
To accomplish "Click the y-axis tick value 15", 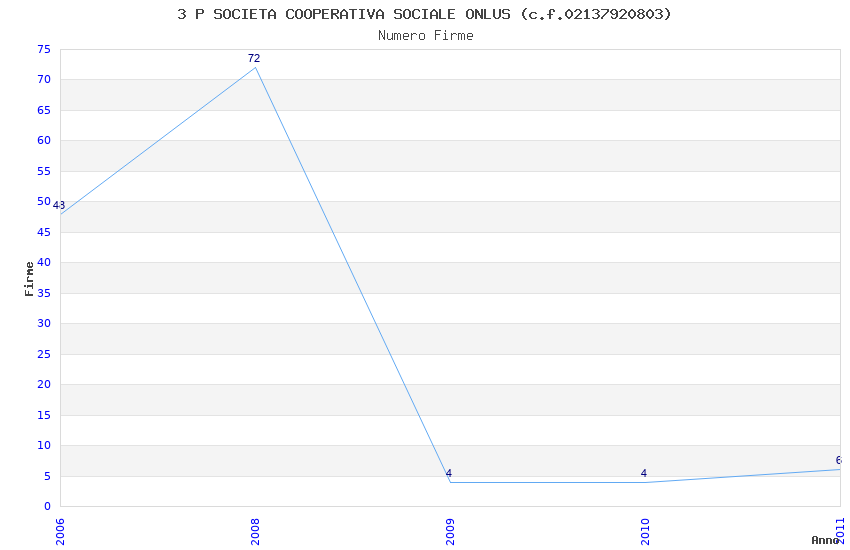I will coord(44,415).
